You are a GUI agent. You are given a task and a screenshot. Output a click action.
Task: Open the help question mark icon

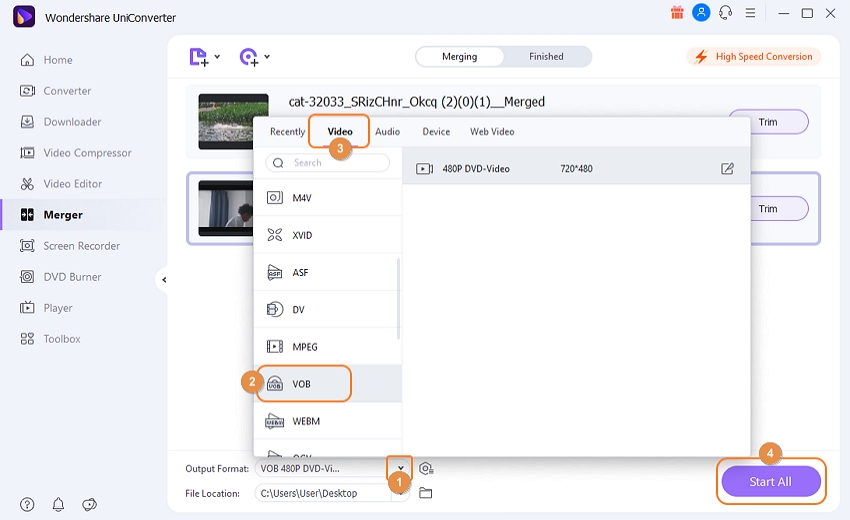tap(27, 504)
